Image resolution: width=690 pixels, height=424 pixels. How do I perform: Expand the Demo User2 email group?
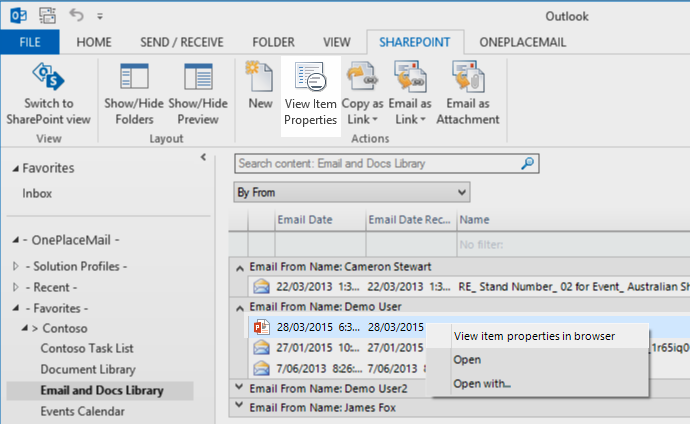tap(238, 387)
